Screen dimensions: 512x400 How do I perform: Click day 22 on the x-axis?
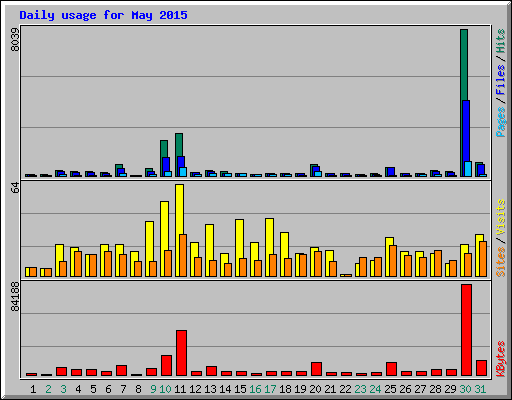[345, 389]
